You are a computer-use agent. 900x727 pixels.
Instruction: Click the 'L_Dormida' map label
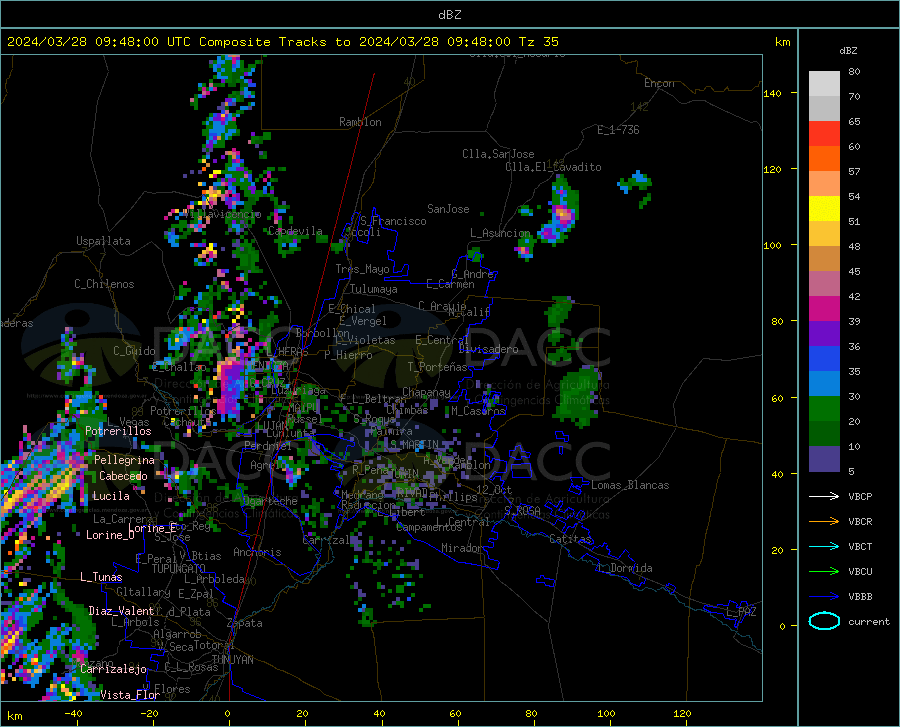click(x=625, y=569)
